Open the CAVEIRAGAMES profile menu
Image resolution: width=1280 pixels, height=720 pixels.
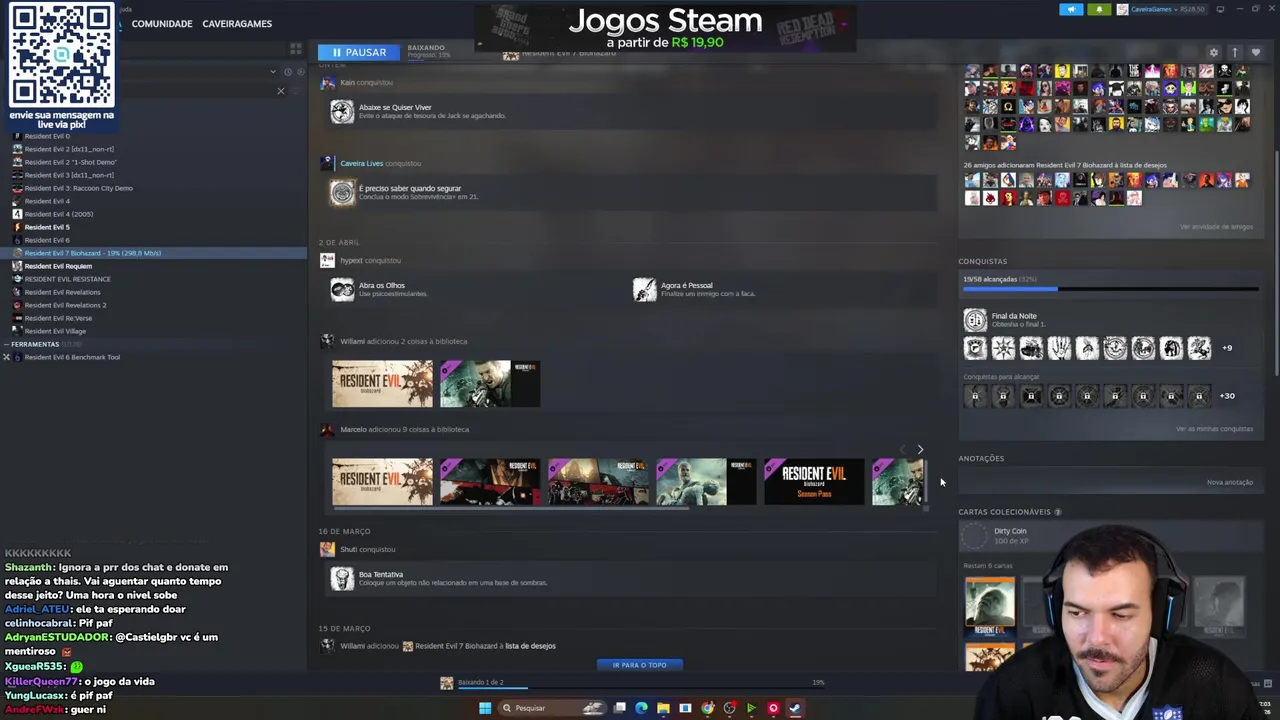pos(237,23)
